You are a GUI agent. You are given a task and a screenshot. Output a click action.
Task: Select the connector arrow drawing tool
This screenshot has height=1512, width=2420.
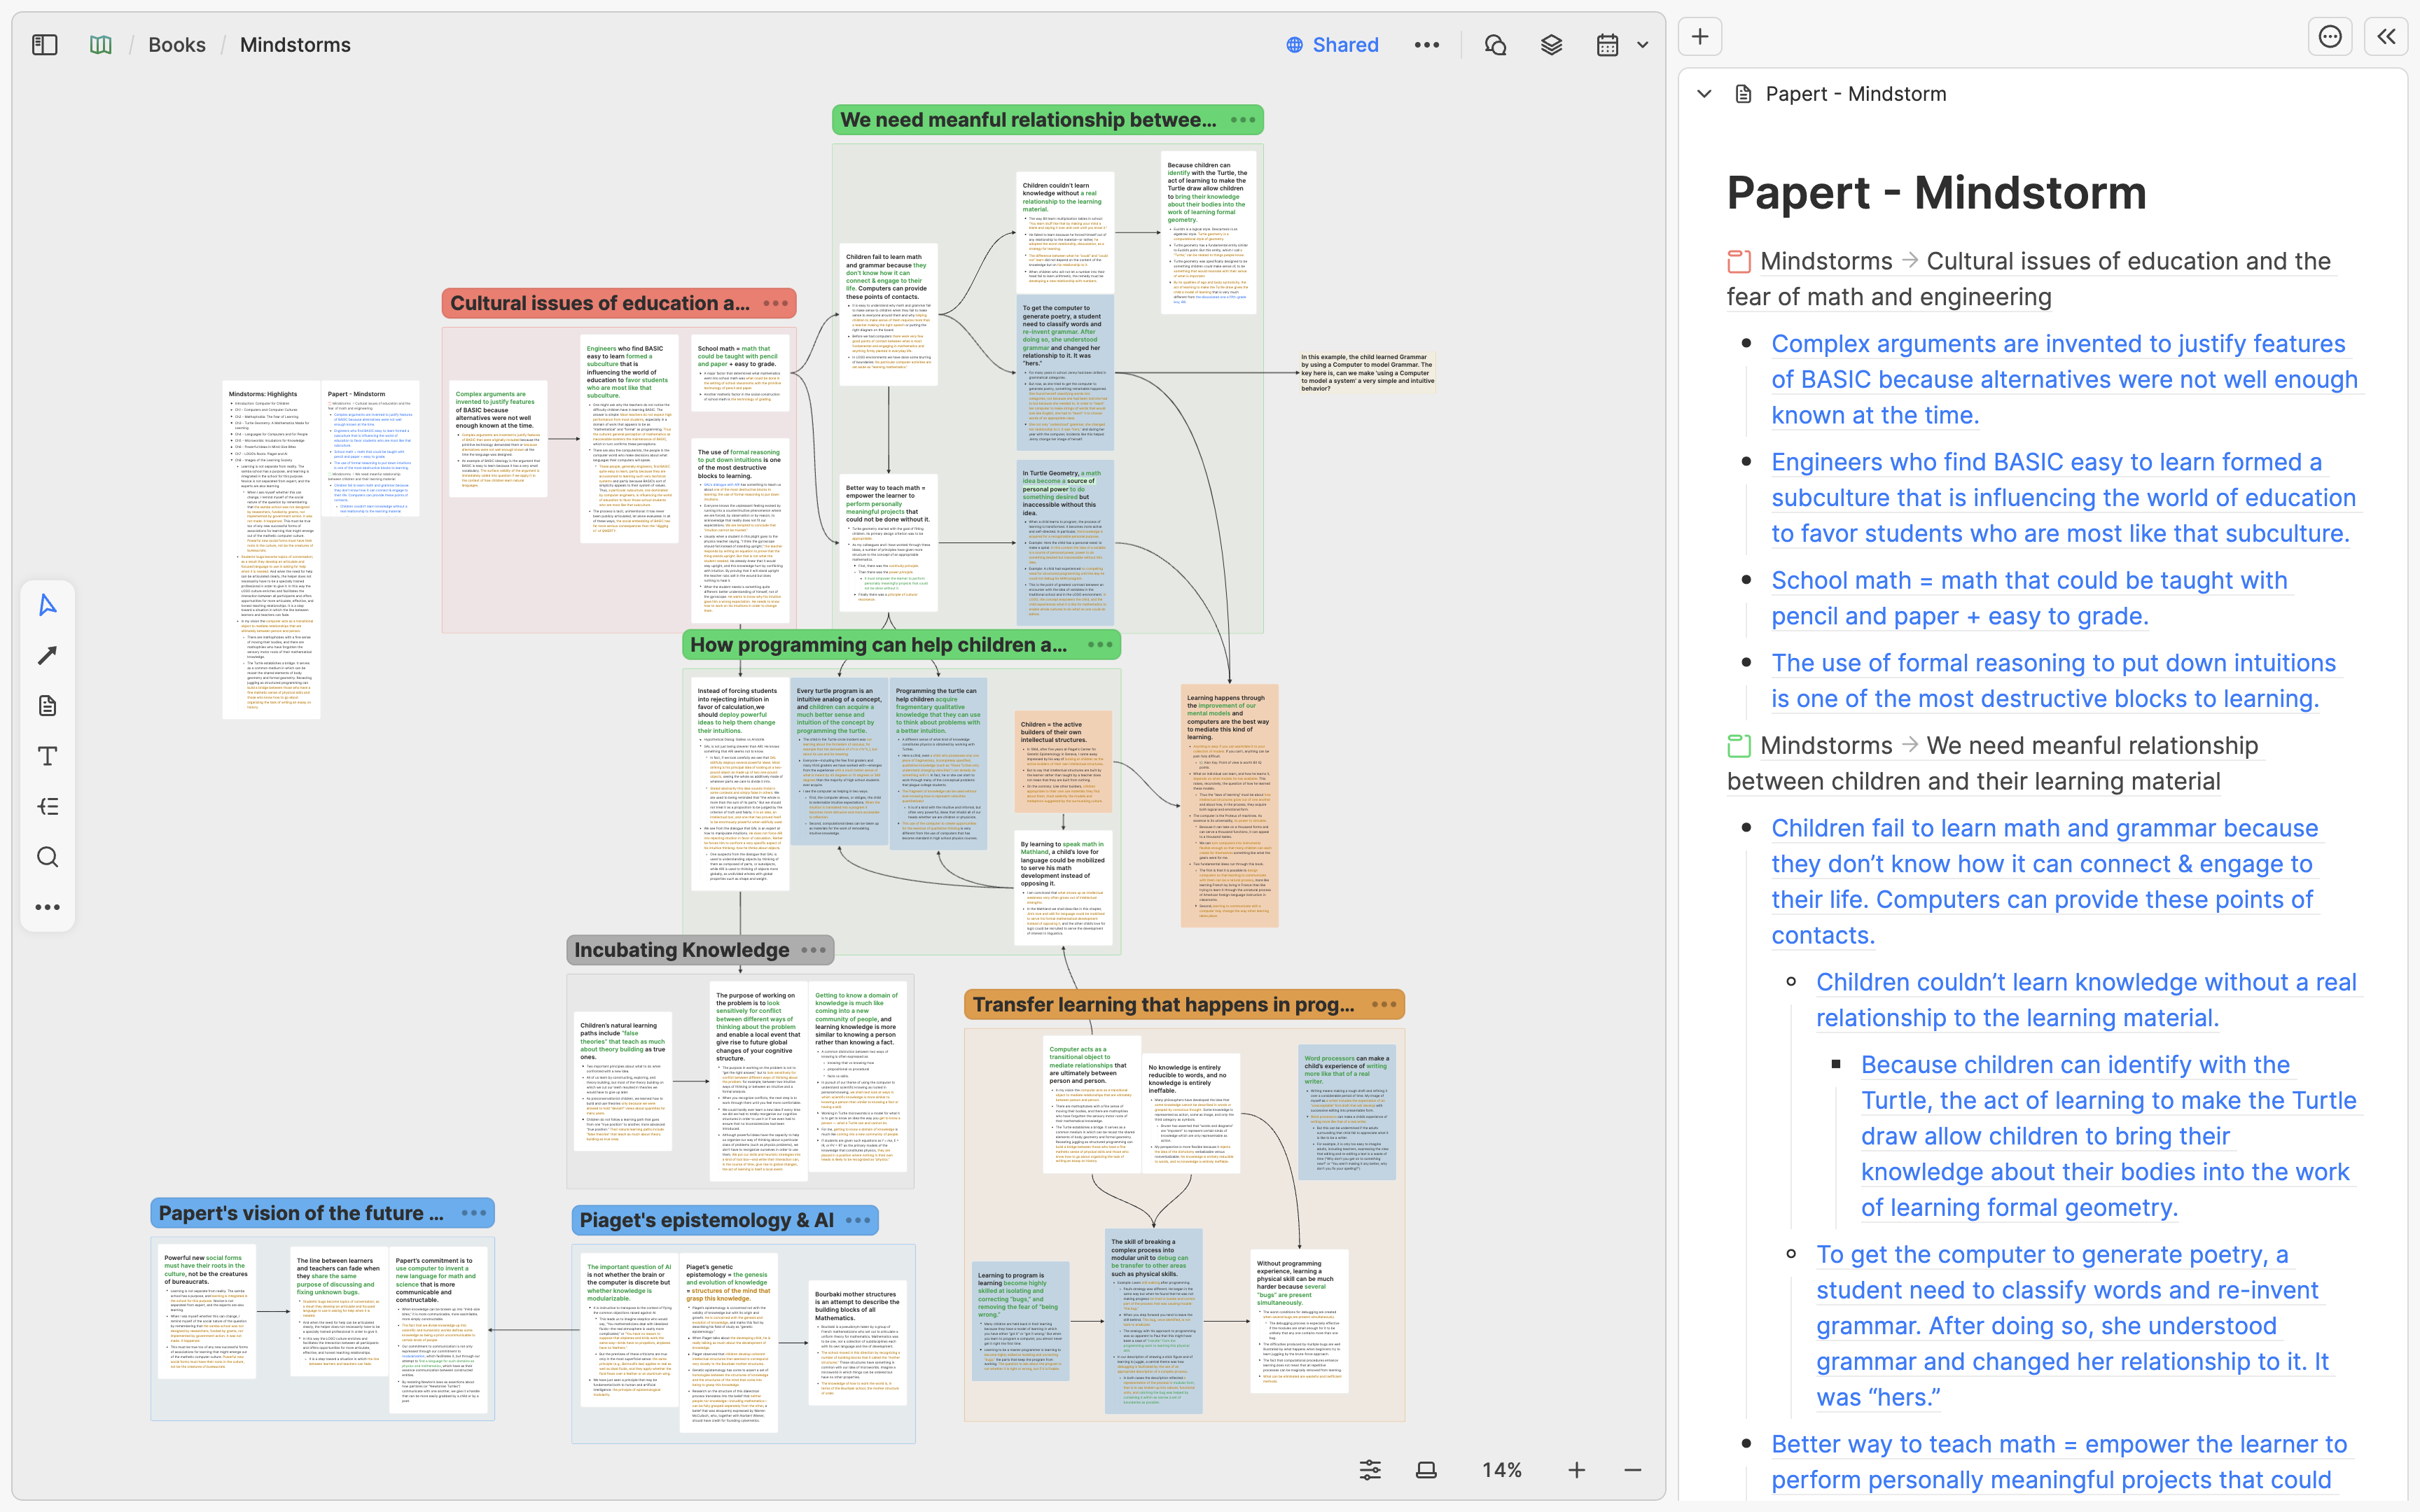coord(47,655)
